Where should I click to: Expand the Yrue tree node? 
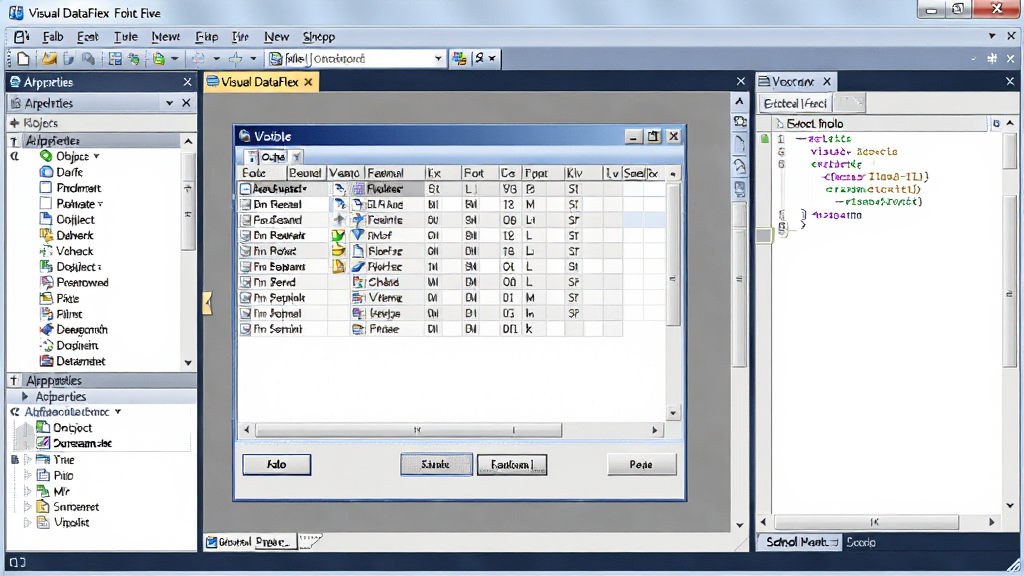click(x=28, y=460)
